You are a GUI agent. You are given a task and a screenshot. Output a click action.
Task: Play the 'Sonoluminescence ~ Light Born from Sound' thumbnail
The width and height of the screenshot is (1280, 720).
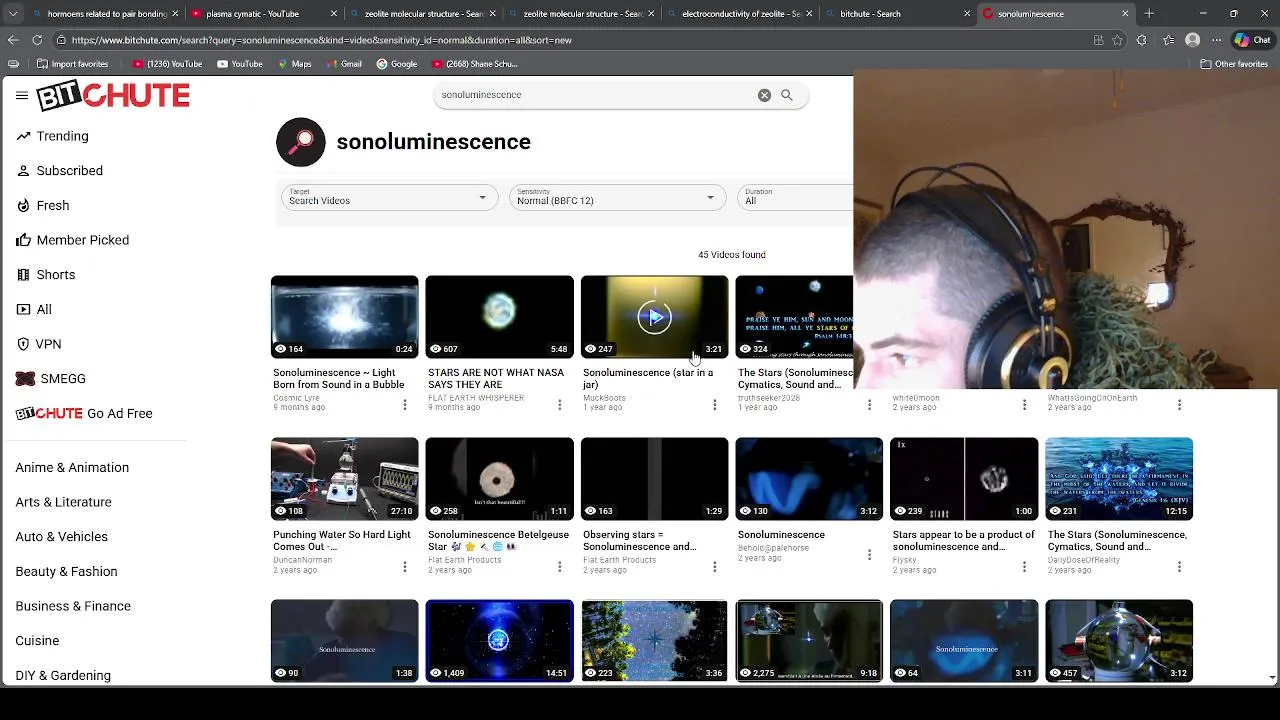point(345,317)
